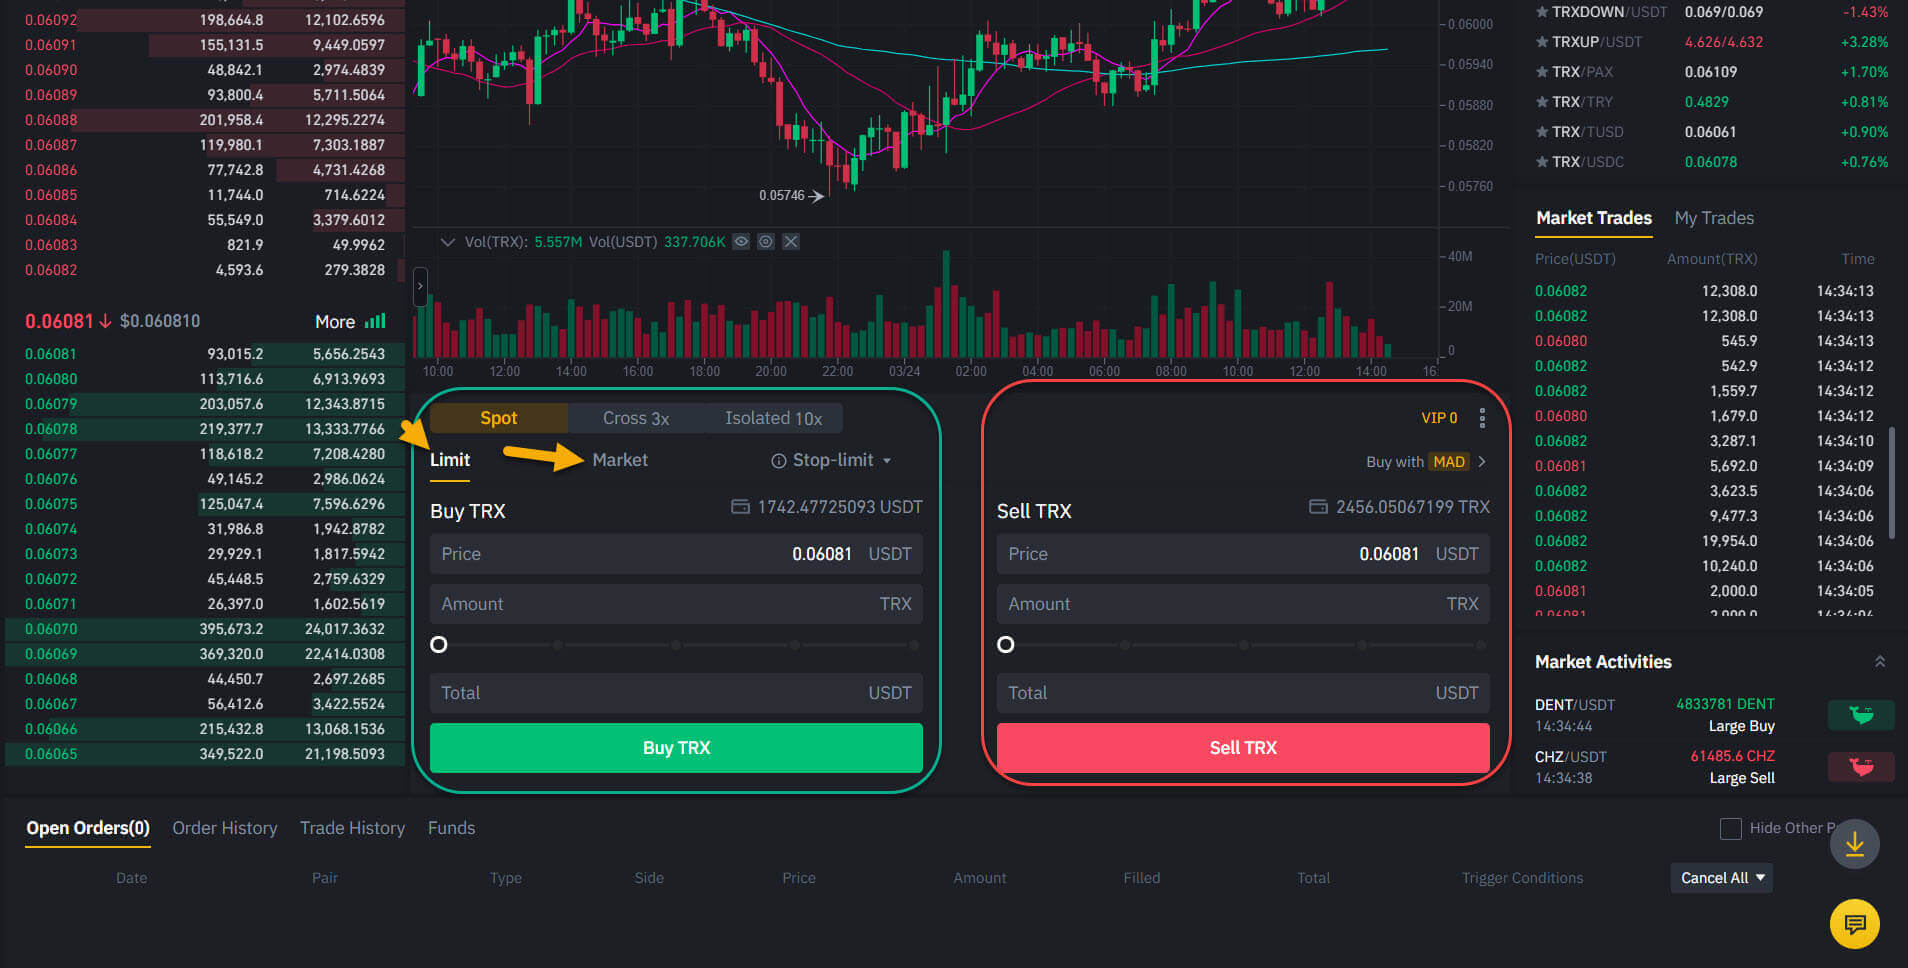Open the Order History tab
The image size is (1908, 968).
coord(225,828)
